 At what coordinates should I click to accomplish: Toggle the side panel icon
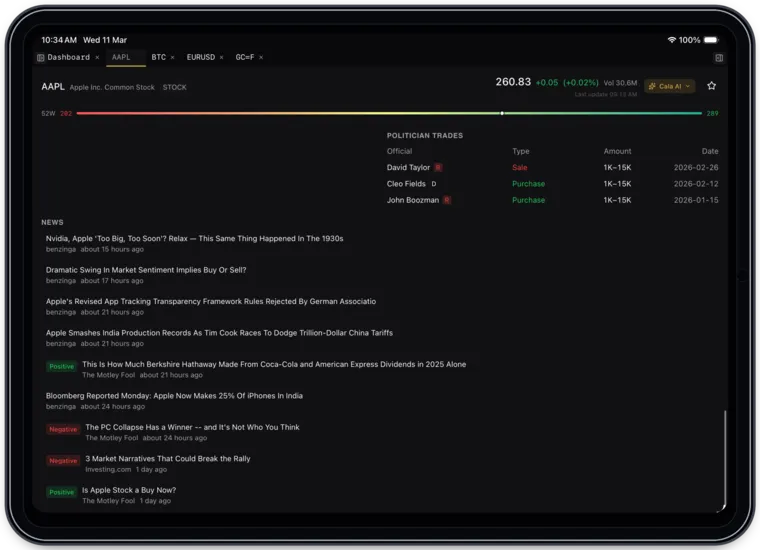(x=719, y=58)
